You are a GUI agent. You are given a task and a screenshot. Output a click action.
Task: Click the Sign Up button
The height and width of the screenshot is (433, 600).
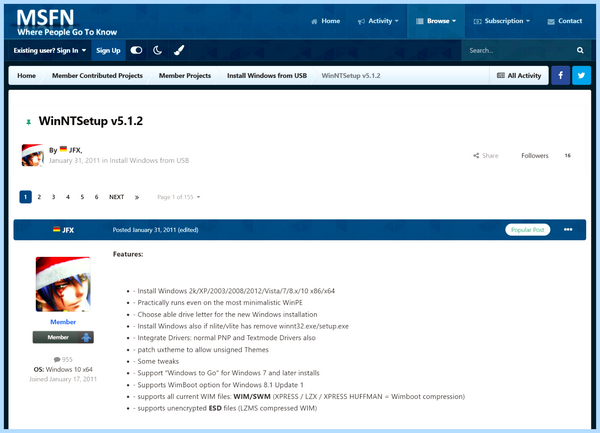click(108, 50)
